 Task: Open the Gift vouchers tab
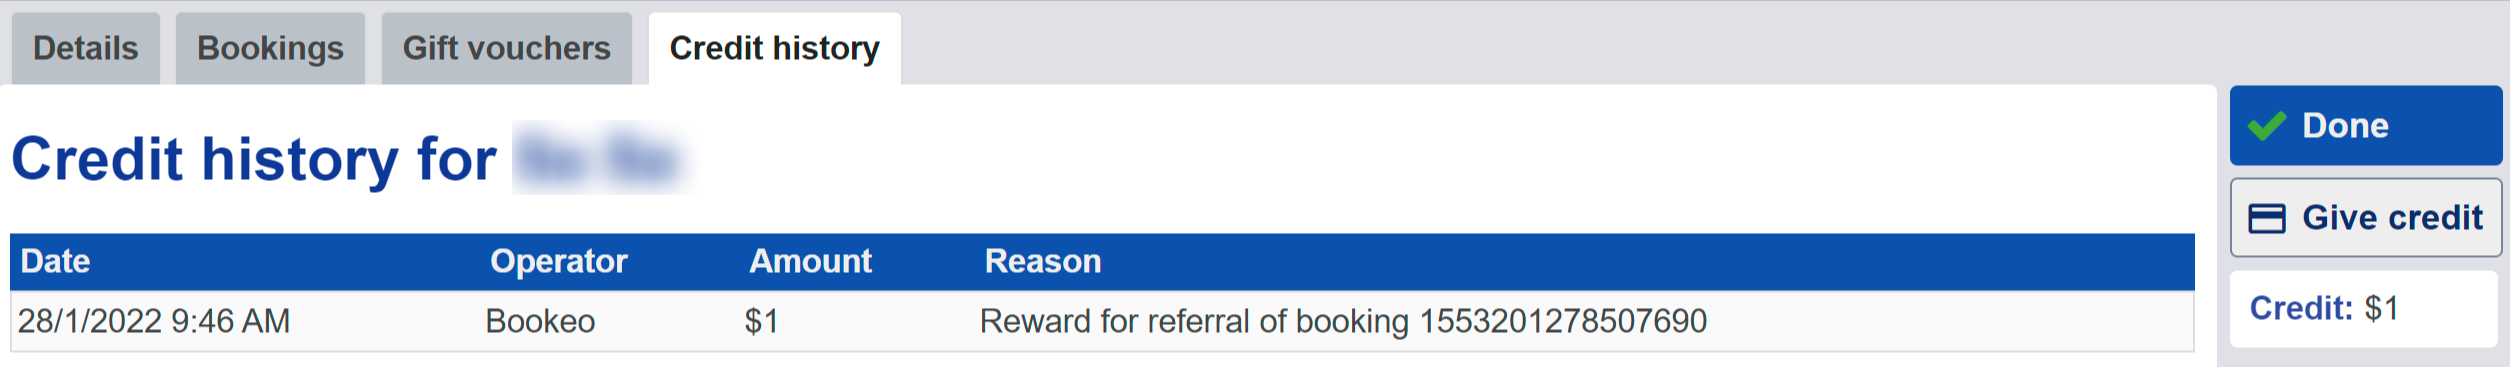[506, 48]
